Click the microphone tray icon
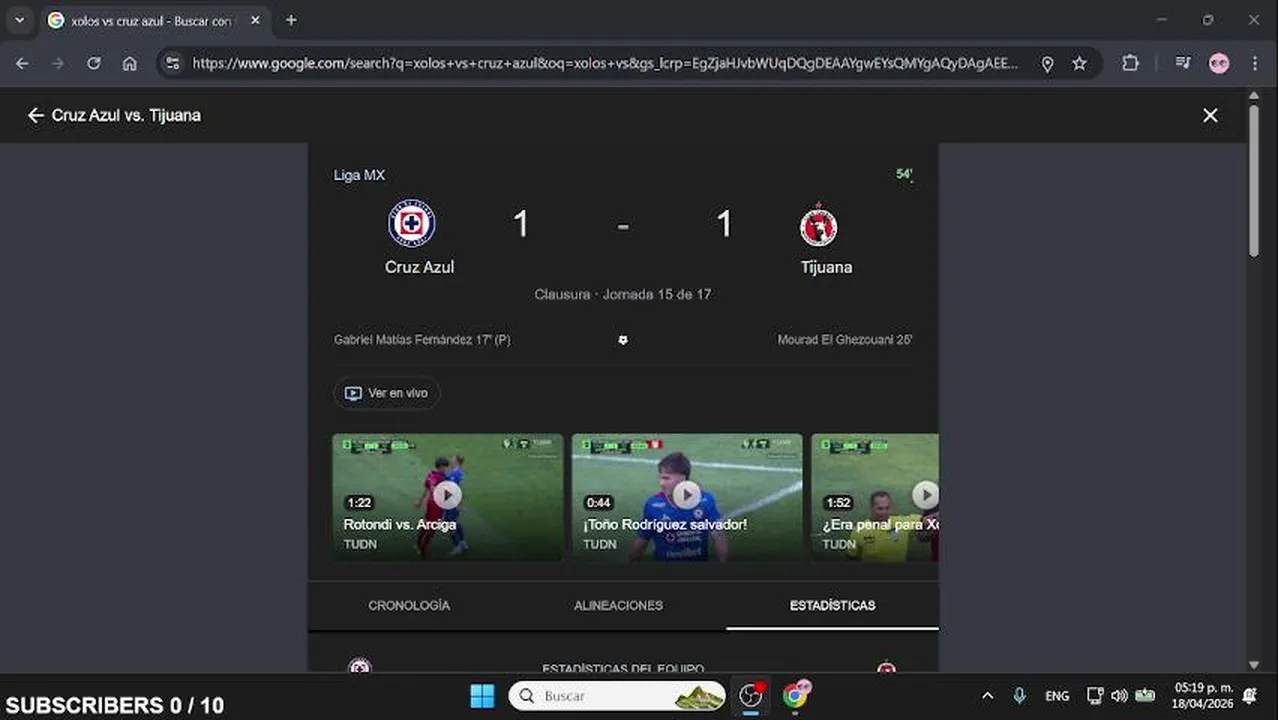This screenshot has height=720, width=1278. point(1019,696)
